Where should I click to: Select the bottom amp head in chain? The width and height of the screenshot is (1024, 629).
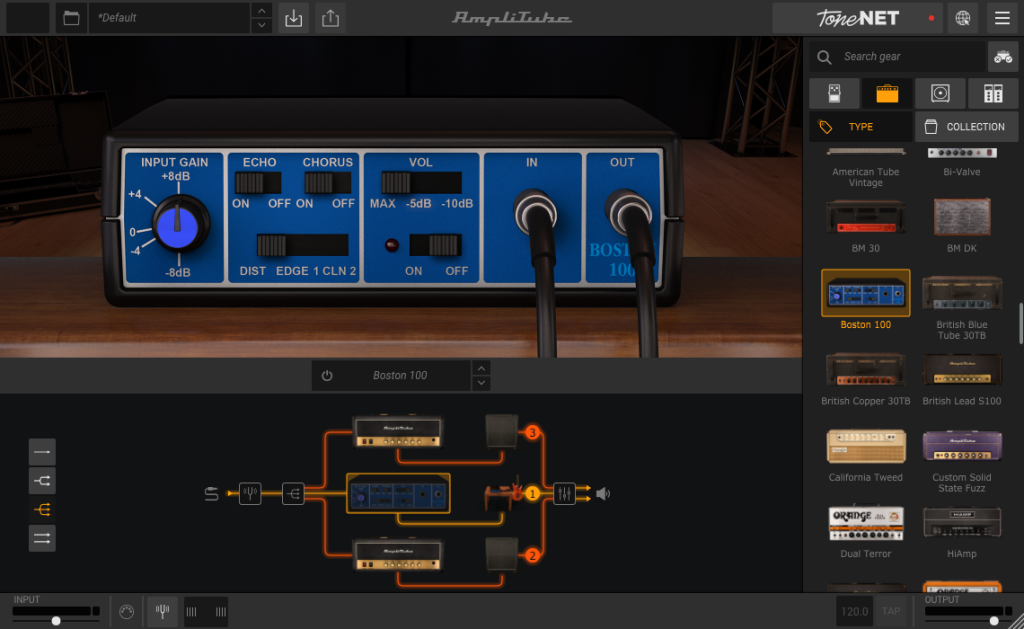(398, 555)
